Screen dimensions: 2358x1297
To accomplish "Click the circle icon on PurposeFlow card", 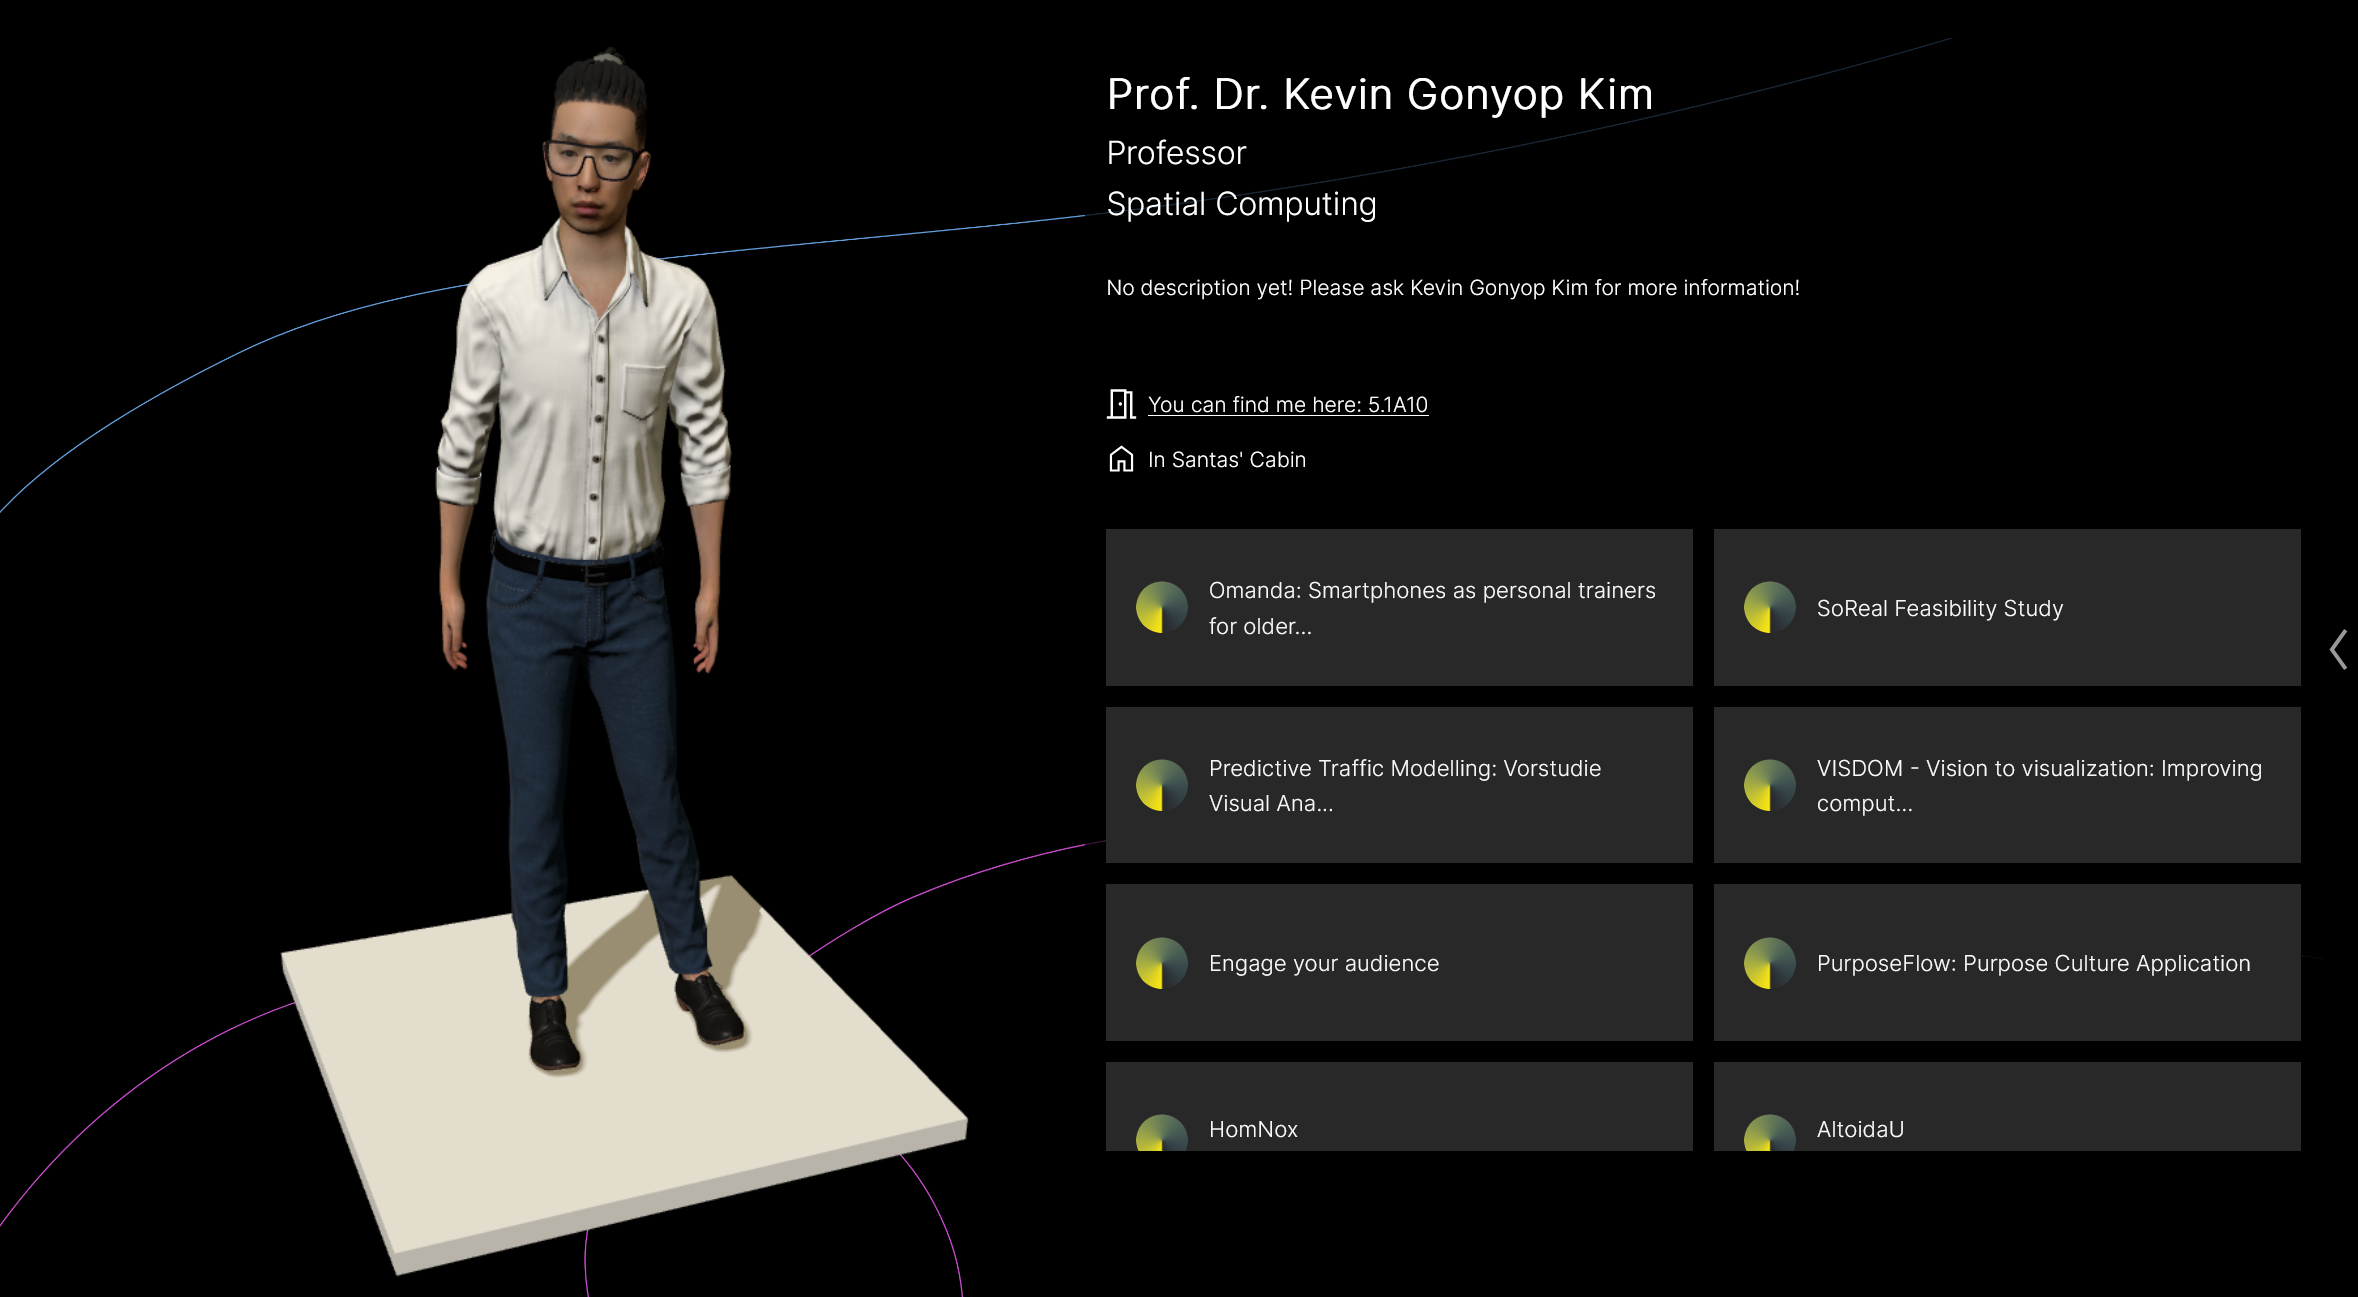I will coord(1770,963).
